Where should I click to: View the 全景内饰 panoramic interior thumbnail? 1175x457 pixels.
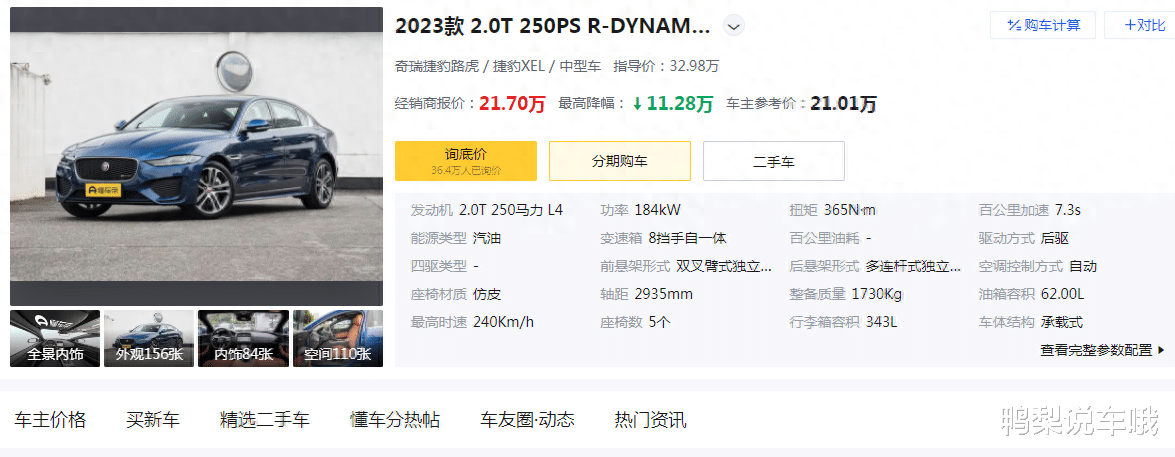click(x=55, y=339)
